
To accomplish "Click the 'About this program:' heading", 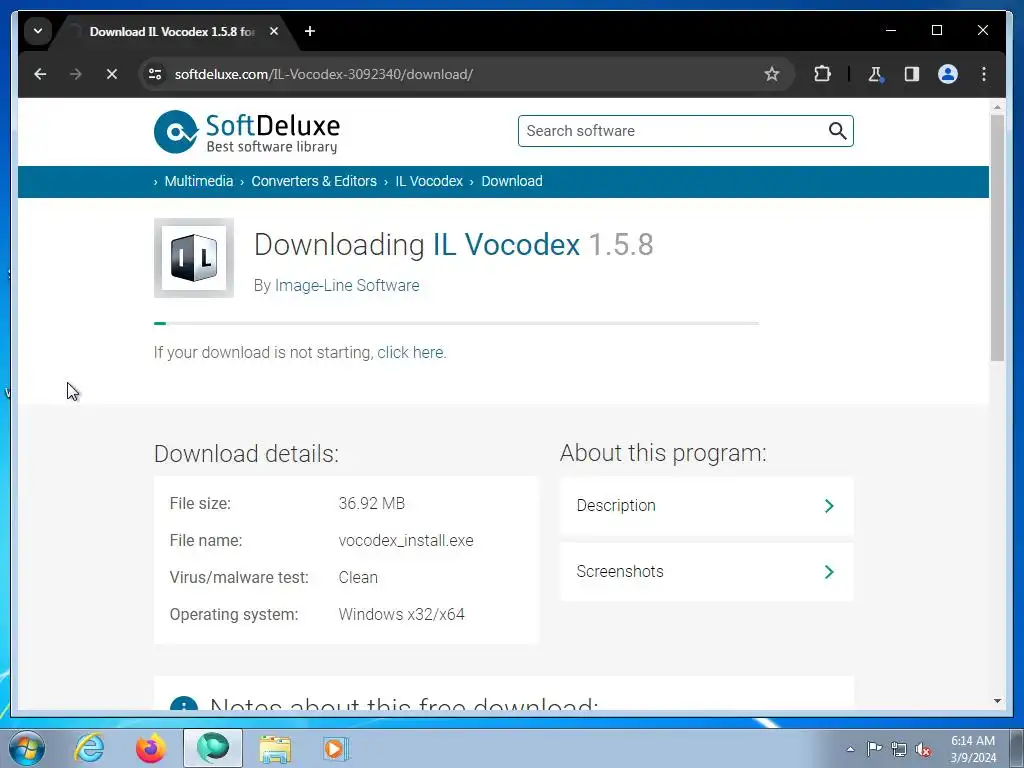I will tap(663, 453).
